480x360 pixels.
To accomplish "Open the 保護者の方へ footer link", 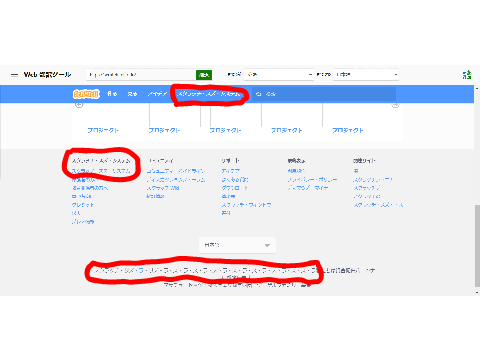I will click(85, 179).
